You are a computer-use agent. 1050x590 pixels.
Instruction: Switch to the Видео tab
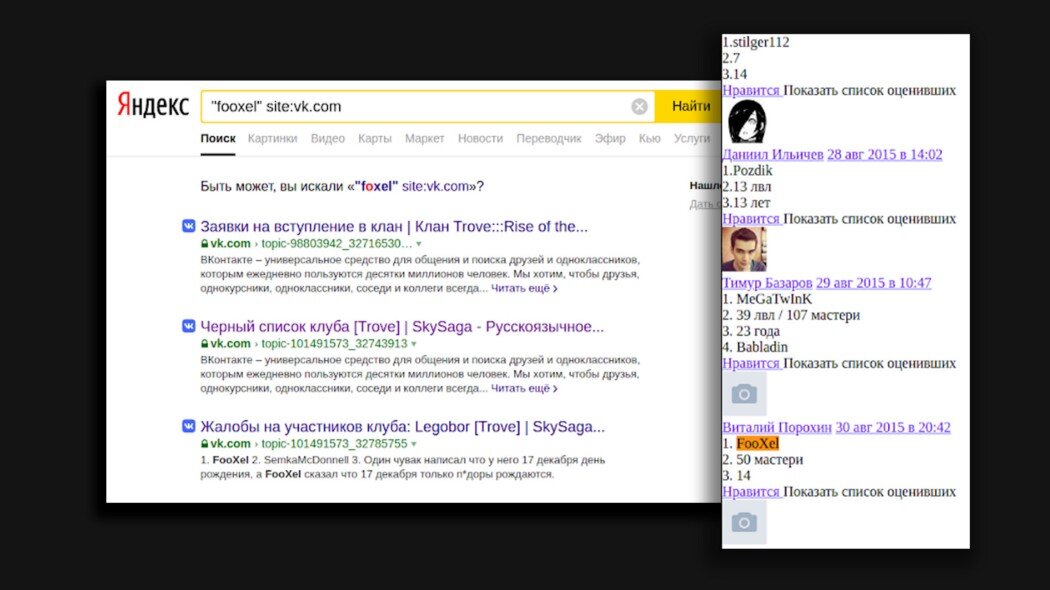tap(327, 139)
